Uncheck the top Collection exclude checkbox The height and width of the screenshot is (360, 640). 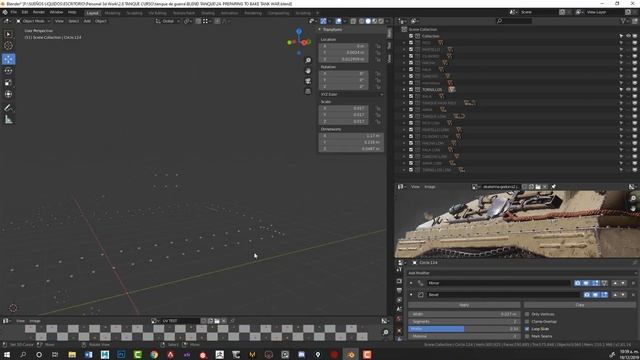[411, 36]
